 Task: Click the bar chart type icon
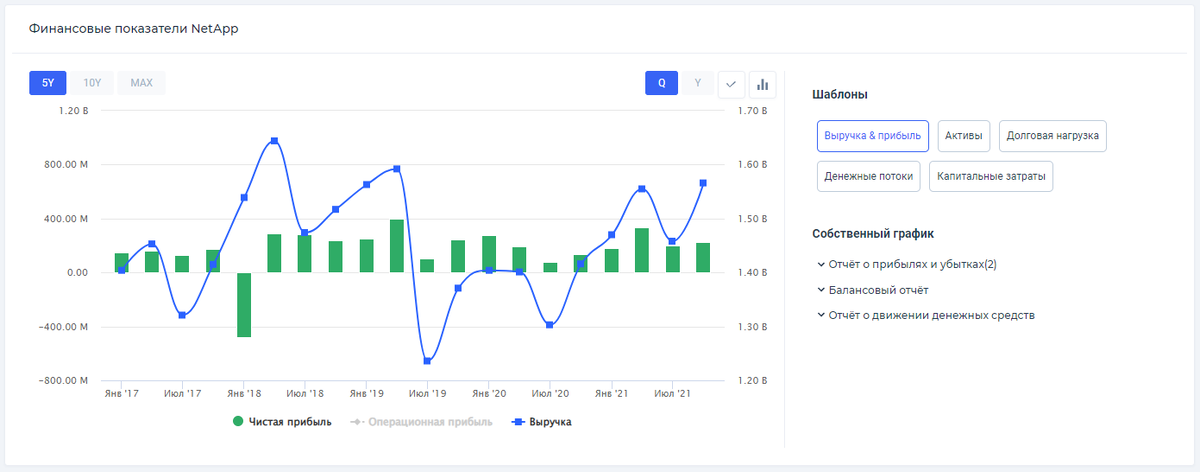pos(763,84)
